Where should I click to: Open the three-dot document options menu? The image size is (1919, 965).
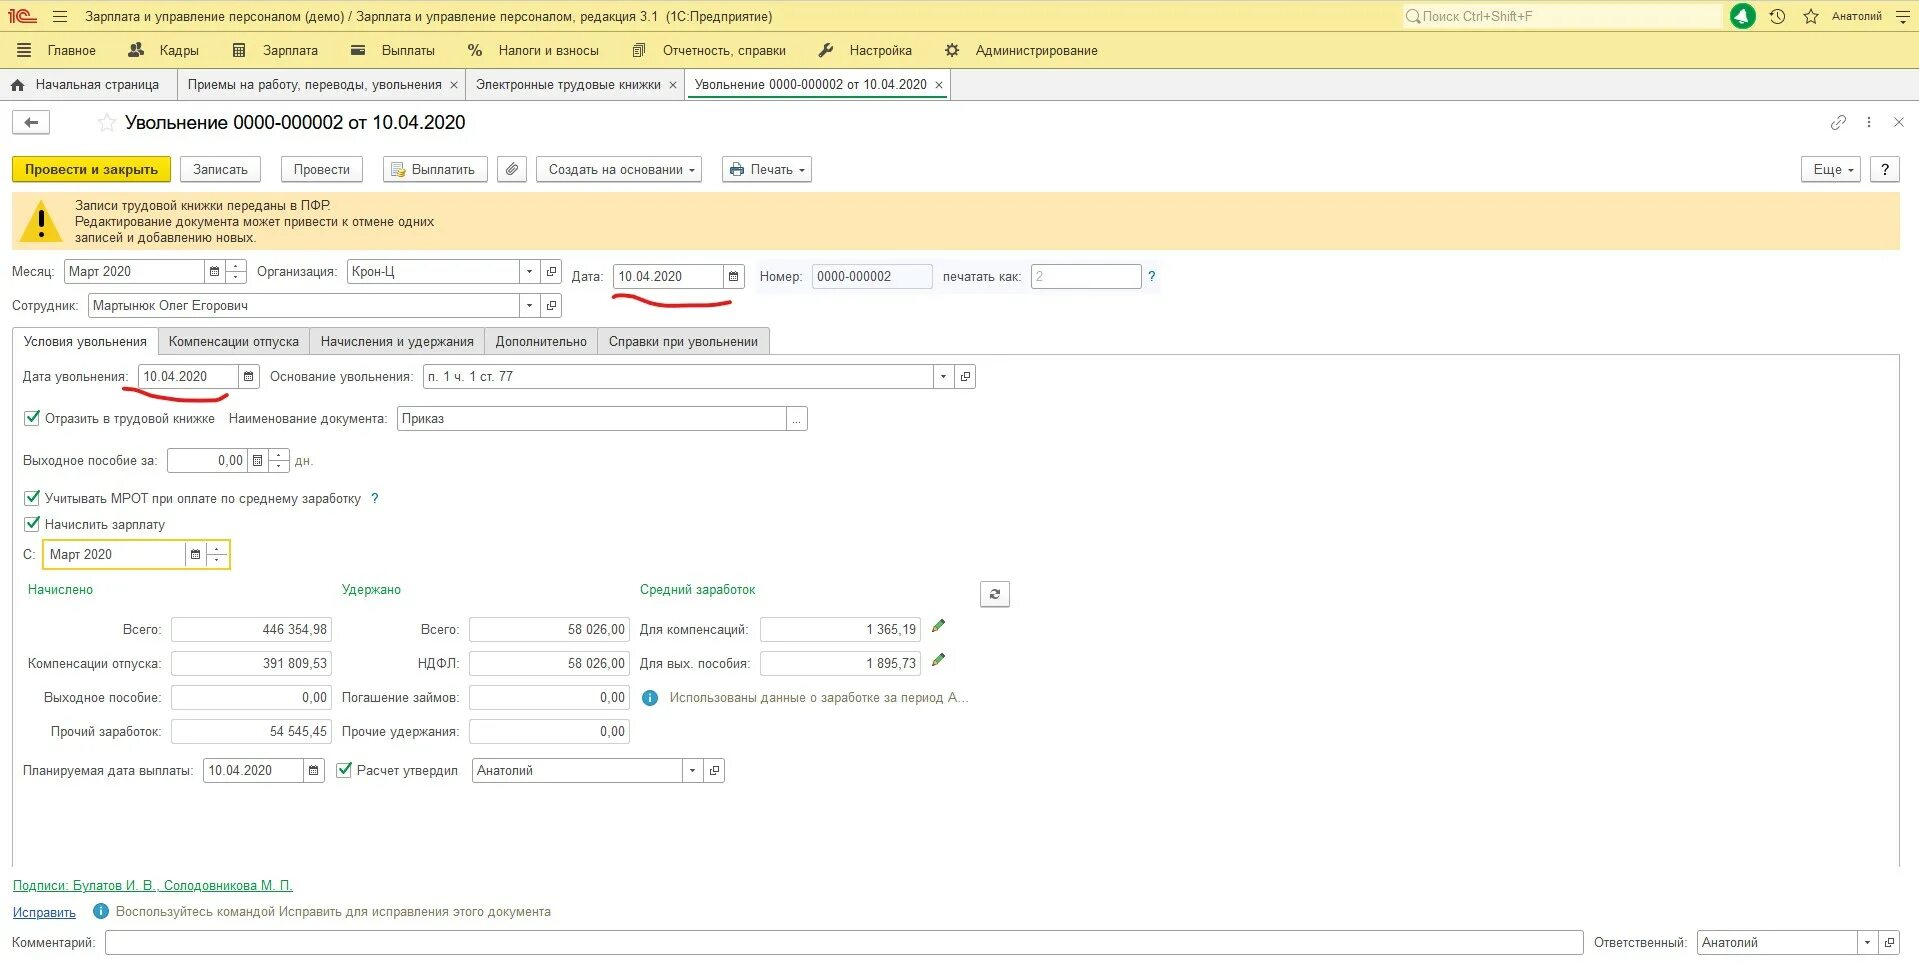pos(1869,122)
